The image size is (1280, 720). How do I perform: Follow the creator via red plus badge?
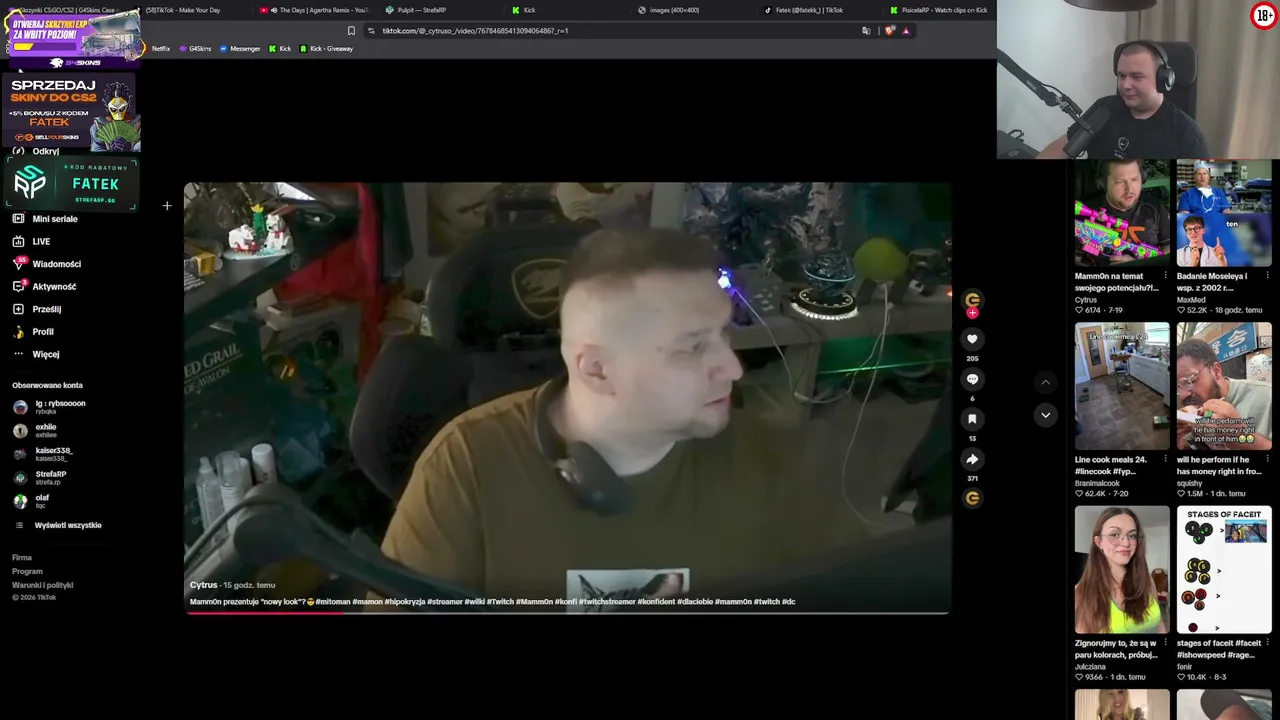(x=972, y=313)
